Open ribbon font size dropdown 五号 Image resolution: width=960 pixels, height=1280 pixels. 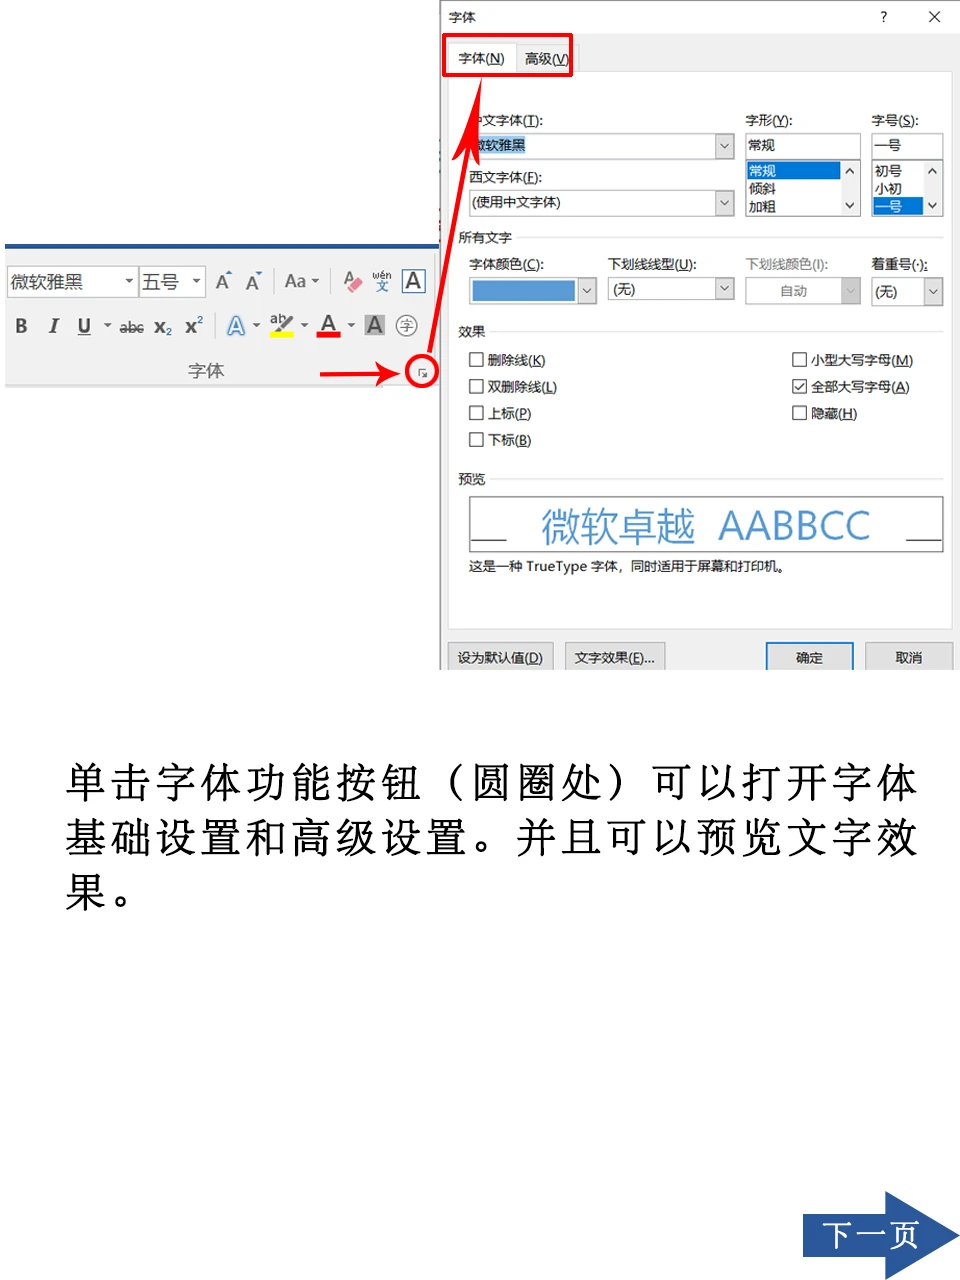[196, 281]
